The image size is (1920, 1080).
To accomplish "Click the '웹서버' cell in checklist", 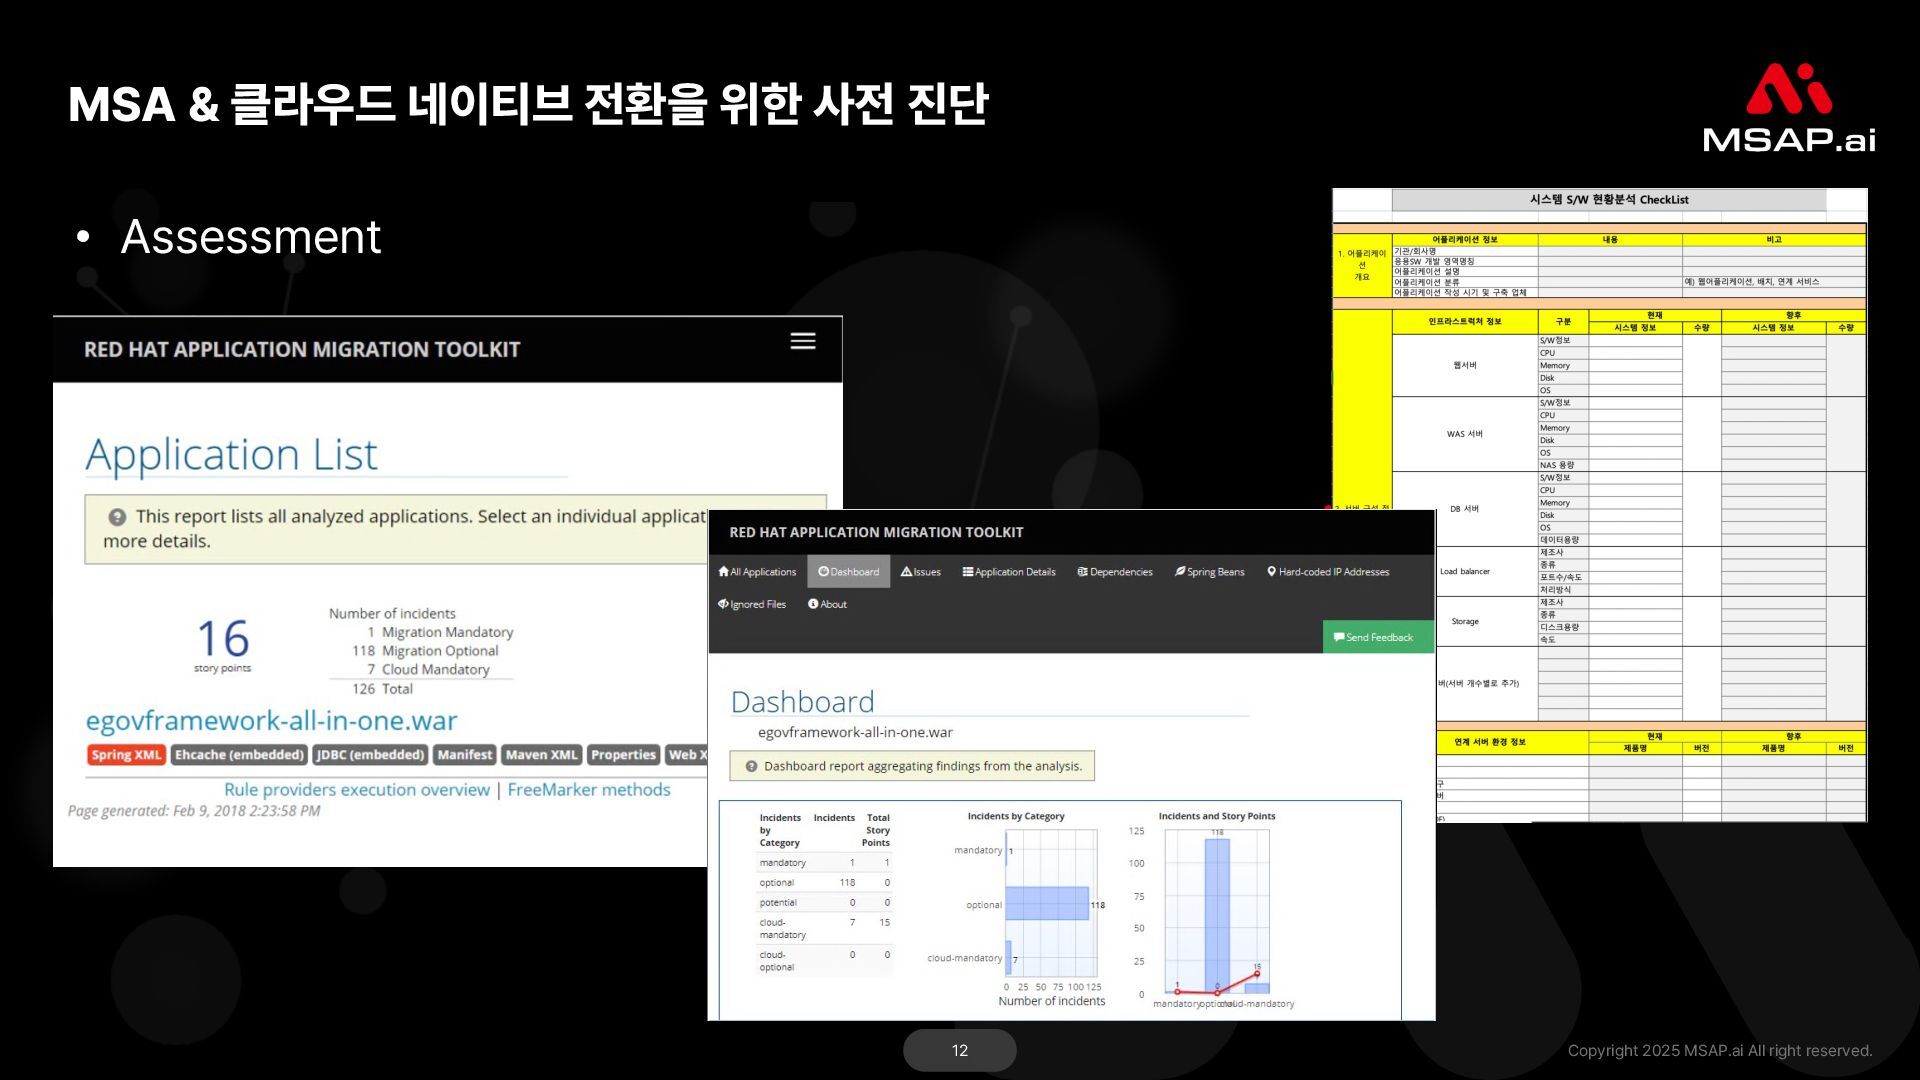I will (x=1464, y=365).
